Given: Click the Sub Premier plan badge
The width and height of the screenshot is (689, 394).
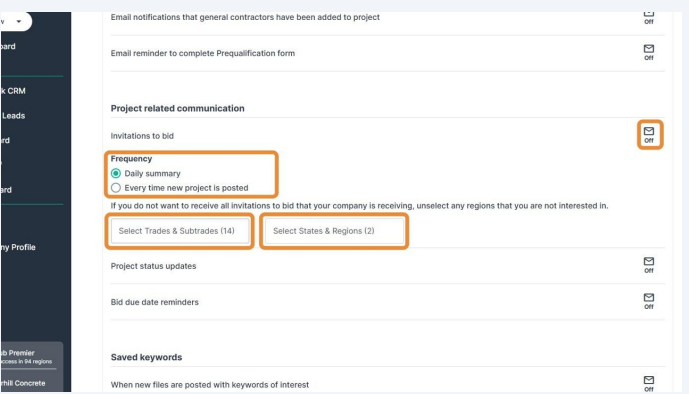Looking at the screenshot, I should tap(26, 357).
